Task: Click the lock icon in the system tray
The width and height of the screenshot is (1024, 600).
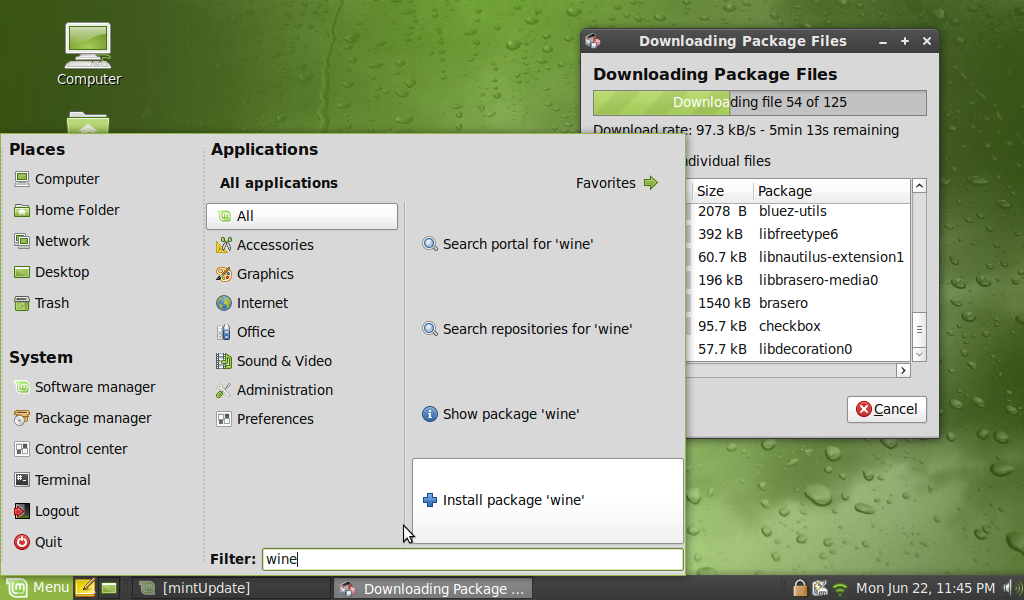Action: point(800,588)
